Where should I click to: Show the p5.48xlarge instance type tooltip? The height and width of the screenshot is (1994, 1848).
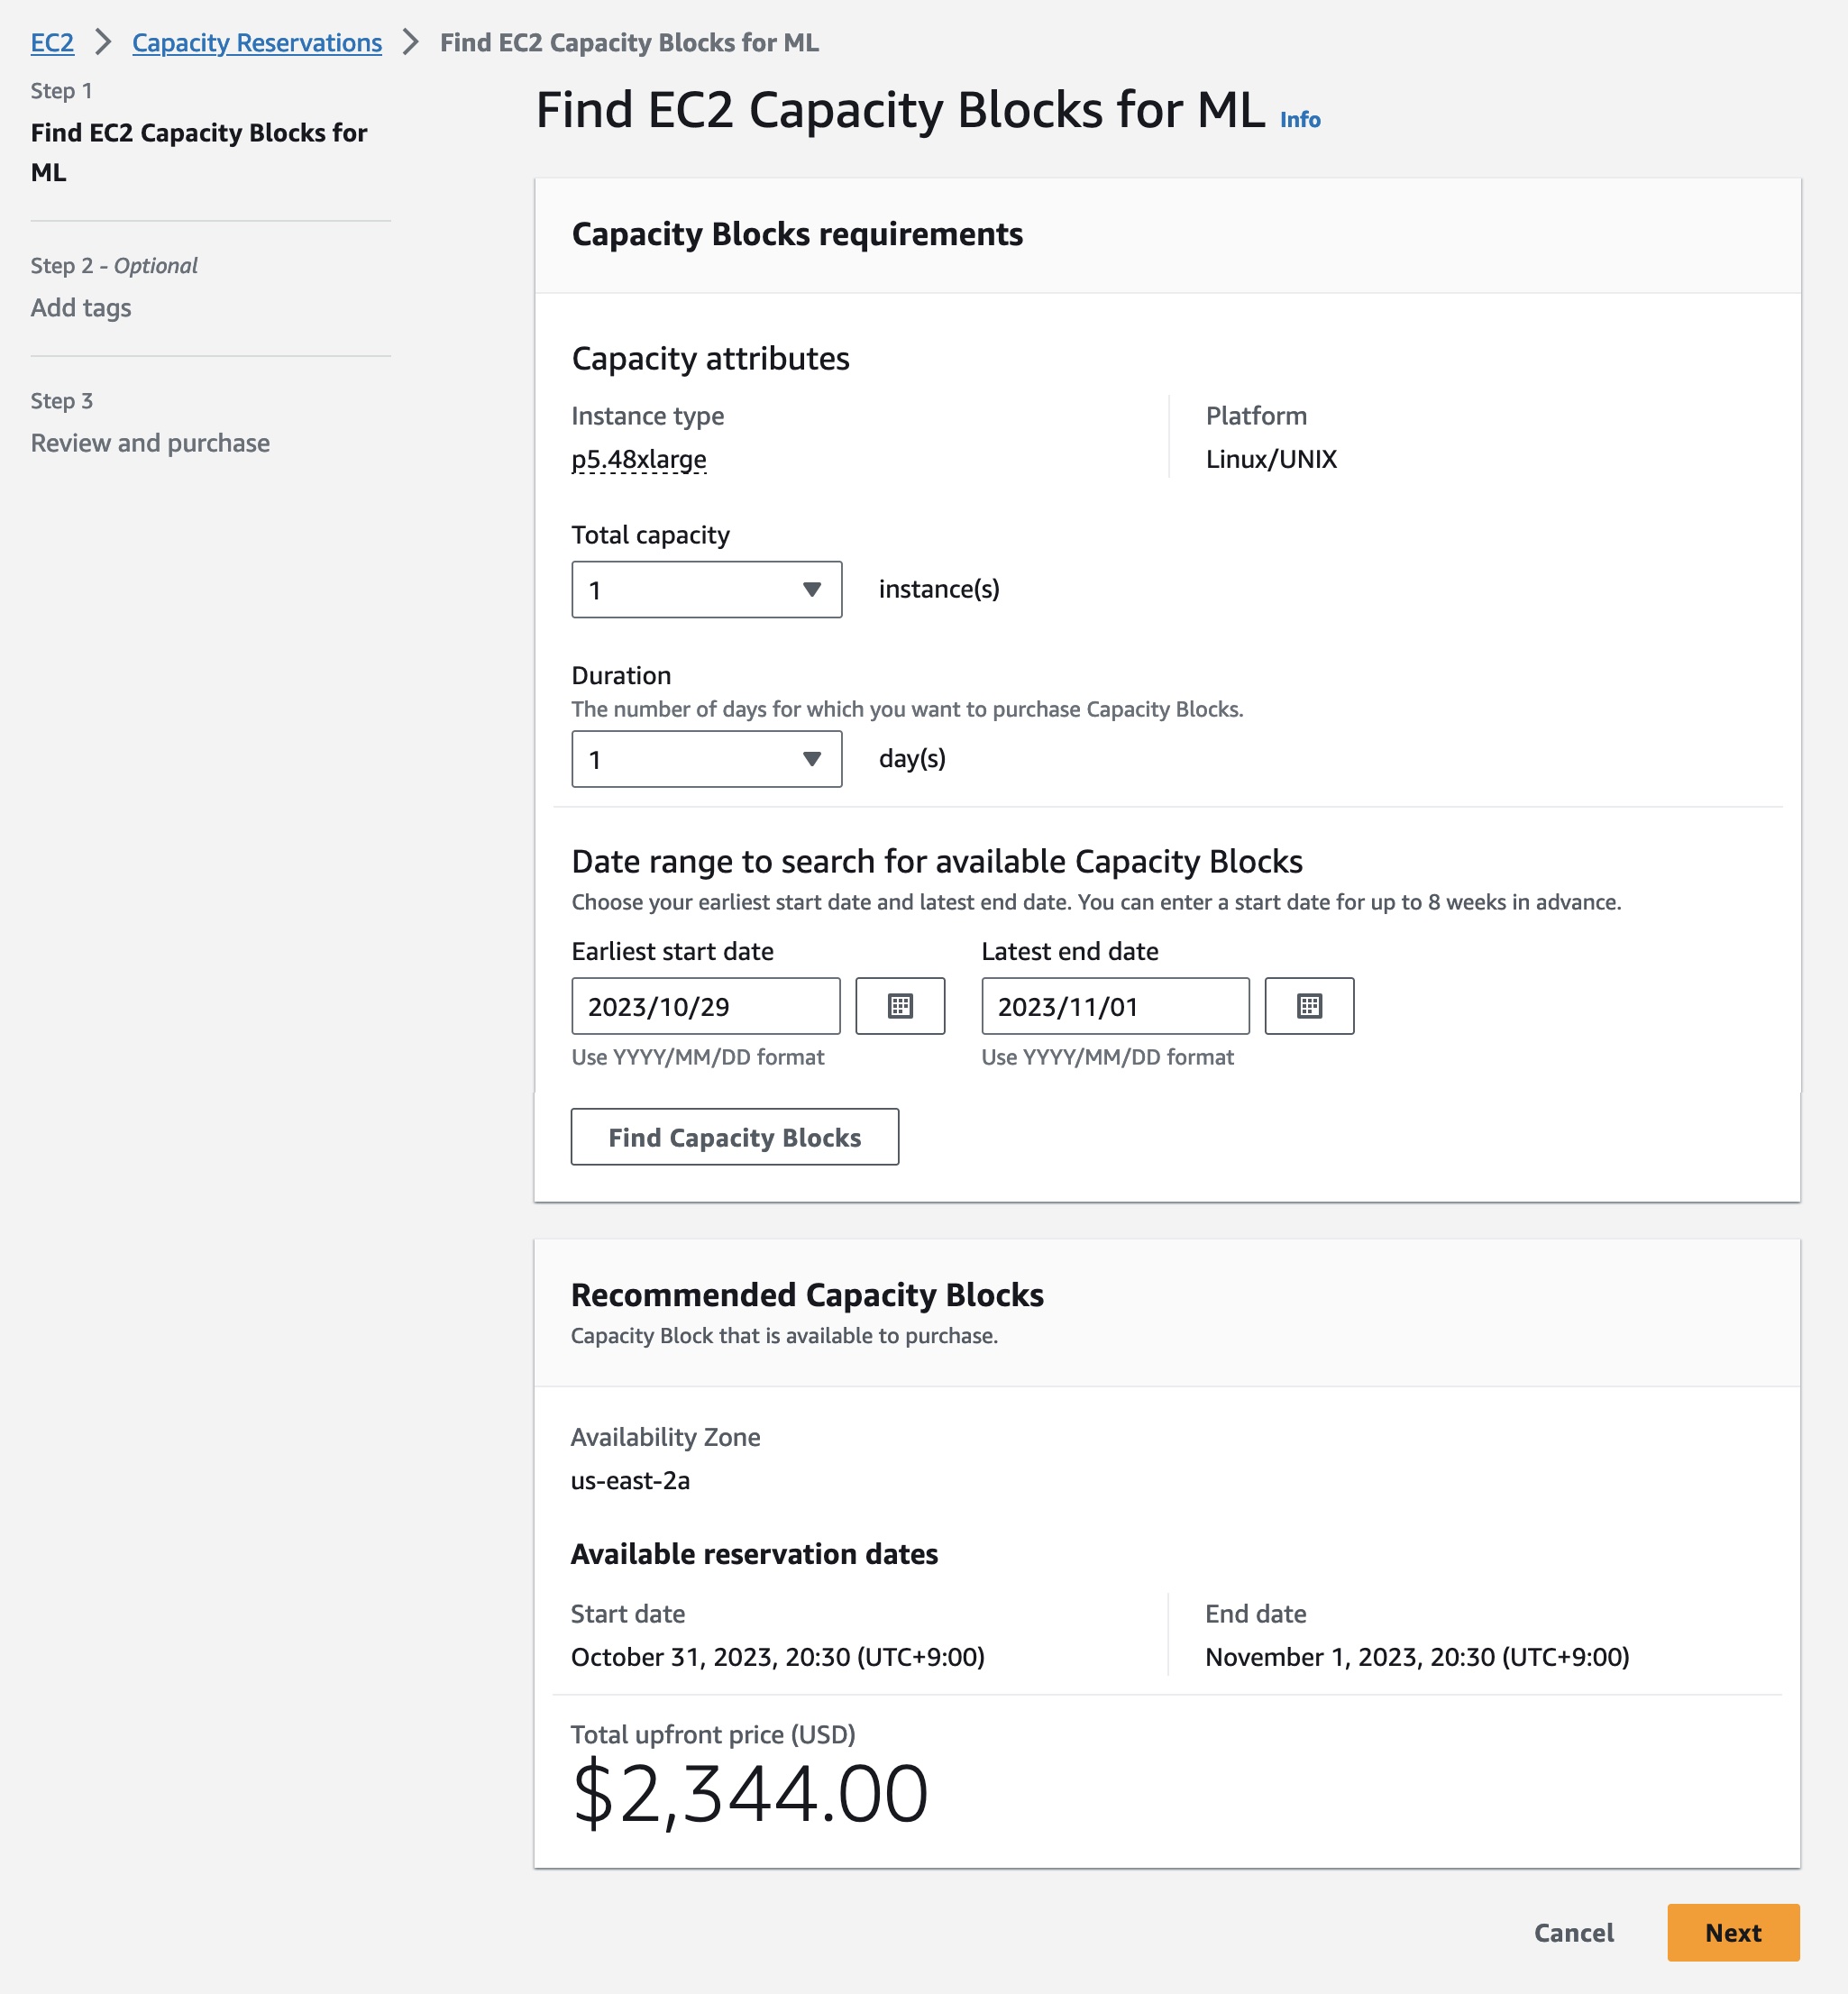(x=640, y=459)
